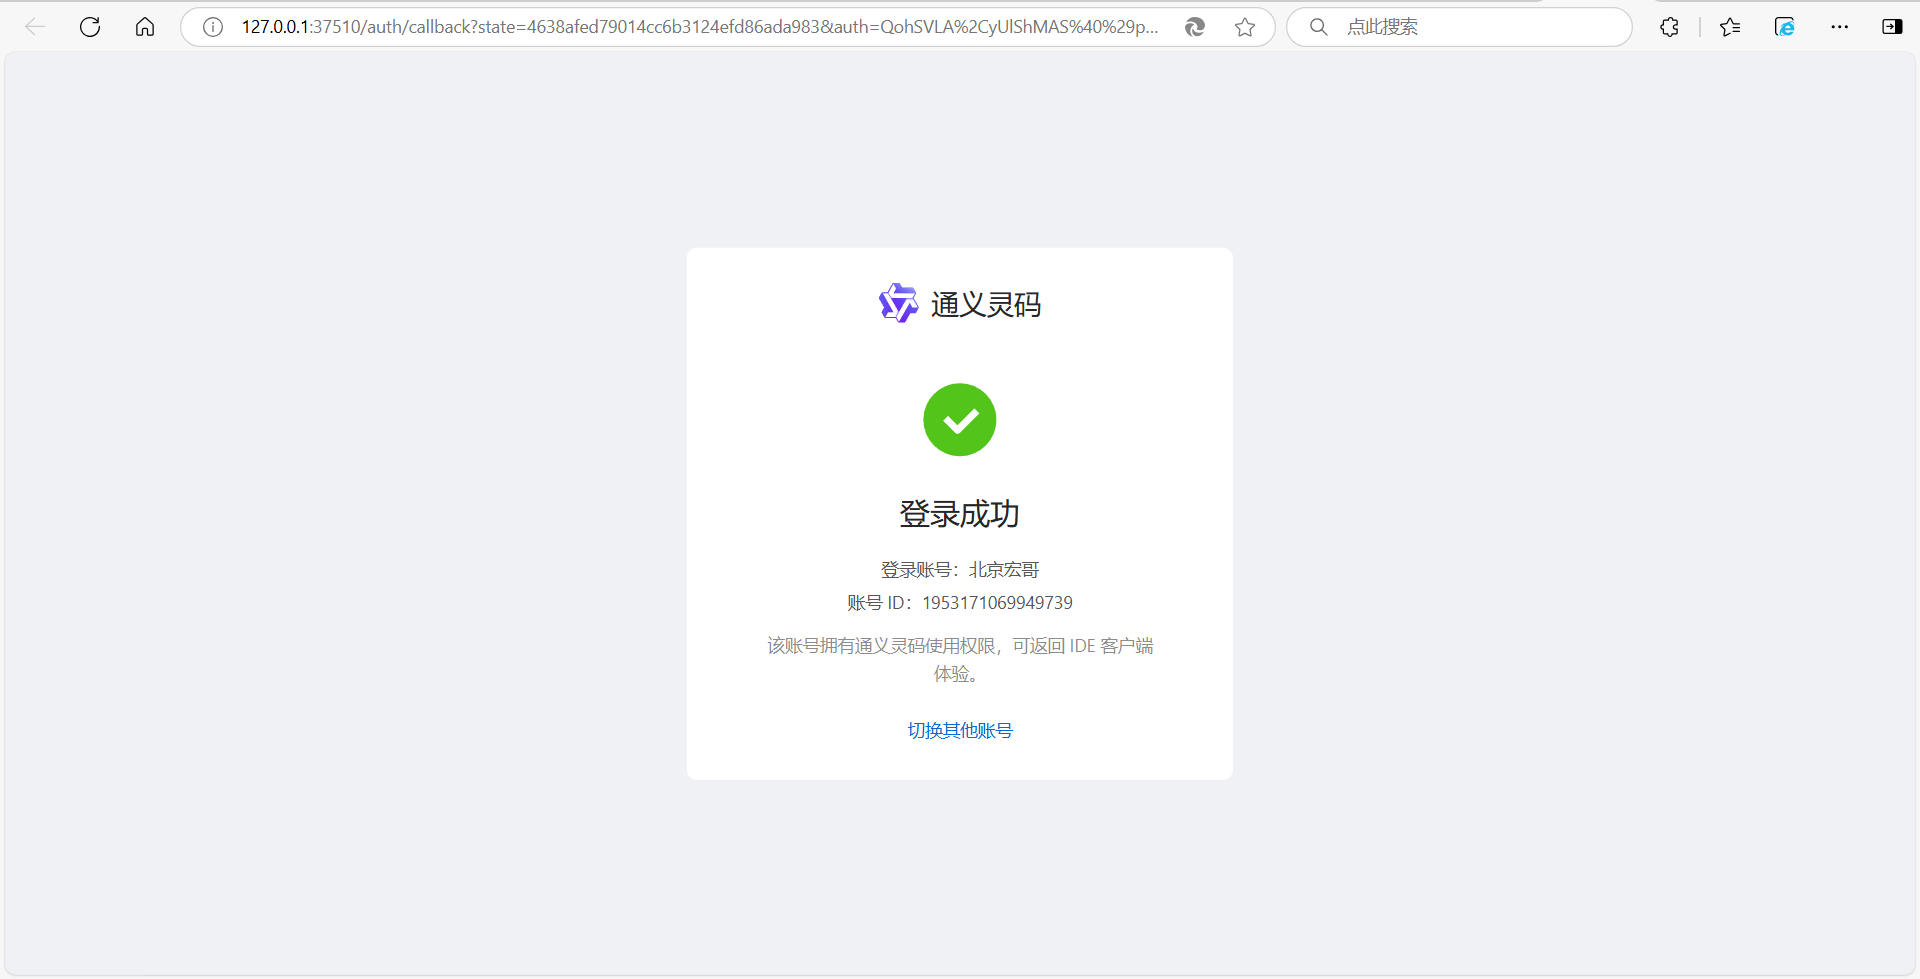Select the 127.0.0.1 callback URL in address bar
Screen dimensions: 1920x979
pyautogui.click(x=700, y=27)
